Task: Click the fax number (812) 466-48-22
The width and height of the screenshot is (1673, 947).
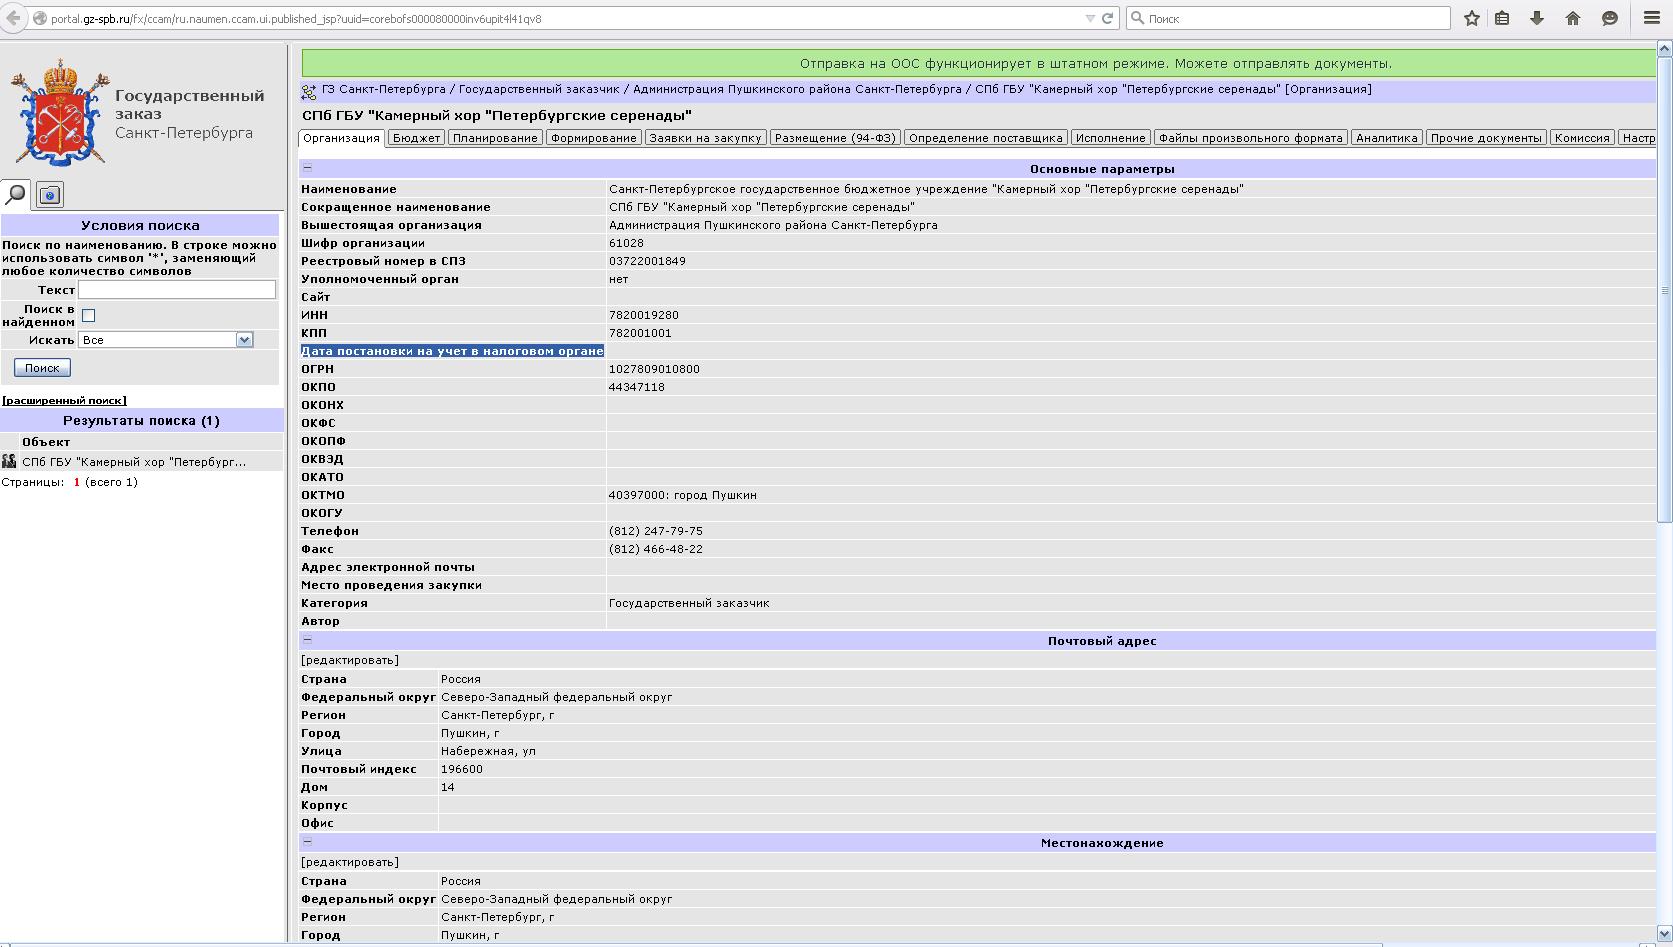Action: click(656, 549)
